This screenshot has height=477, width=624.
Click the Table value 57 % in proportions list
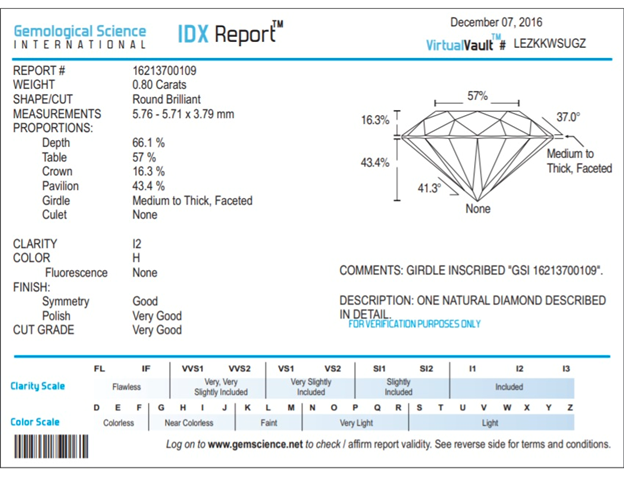[x=144, y=157]
